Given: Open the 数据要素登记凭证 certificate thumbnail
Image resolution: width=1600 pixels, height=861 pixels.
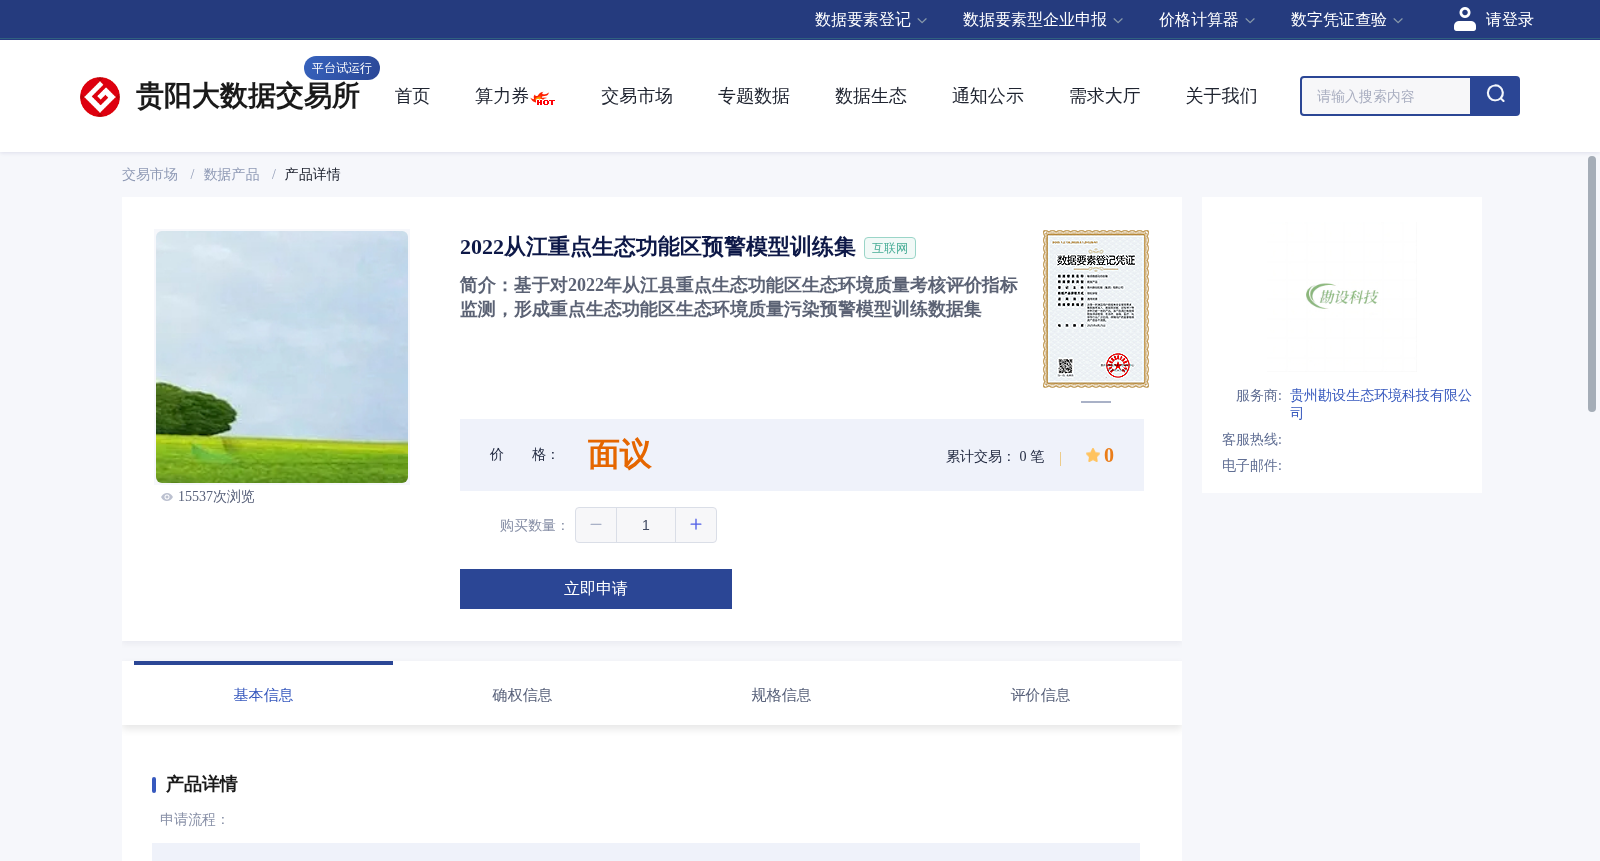Looking at the screenshot, I should click(1096, 309).
